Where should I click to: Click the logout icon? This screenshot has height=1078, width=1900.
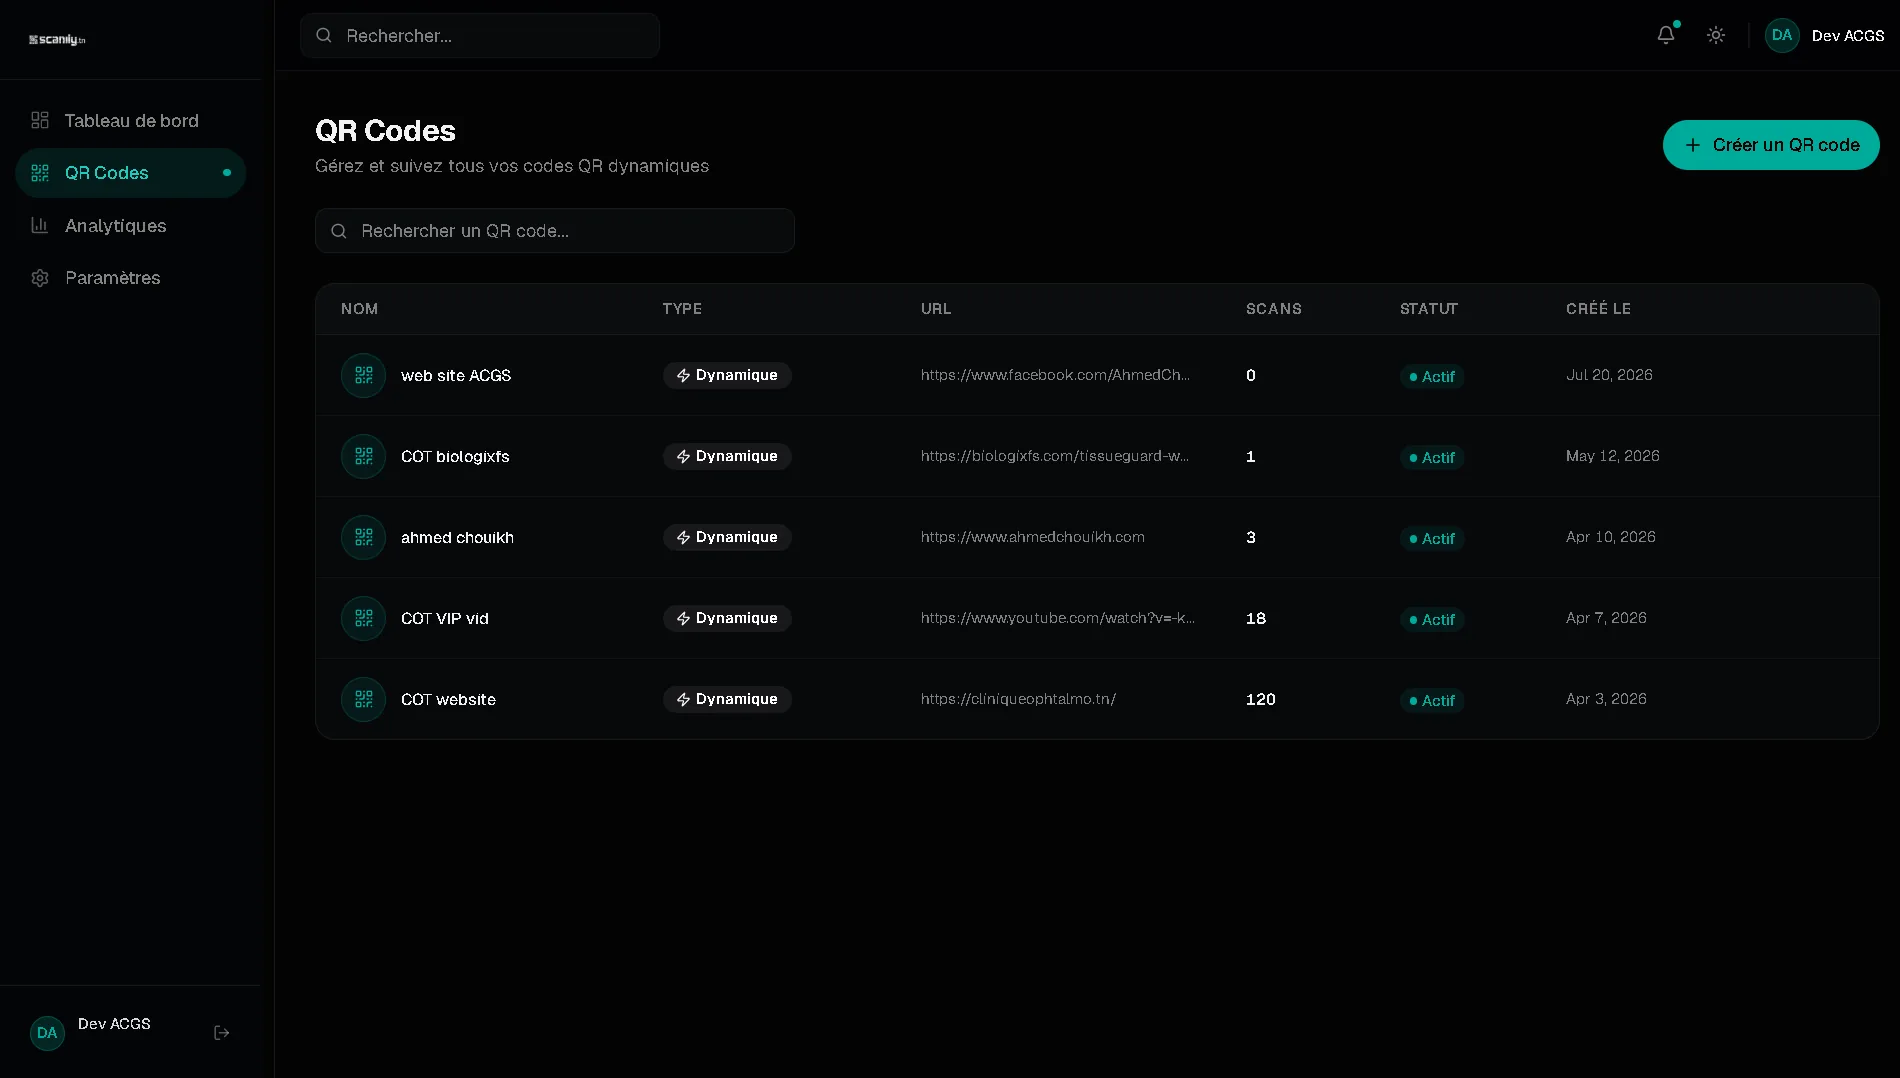(222, 1033)
